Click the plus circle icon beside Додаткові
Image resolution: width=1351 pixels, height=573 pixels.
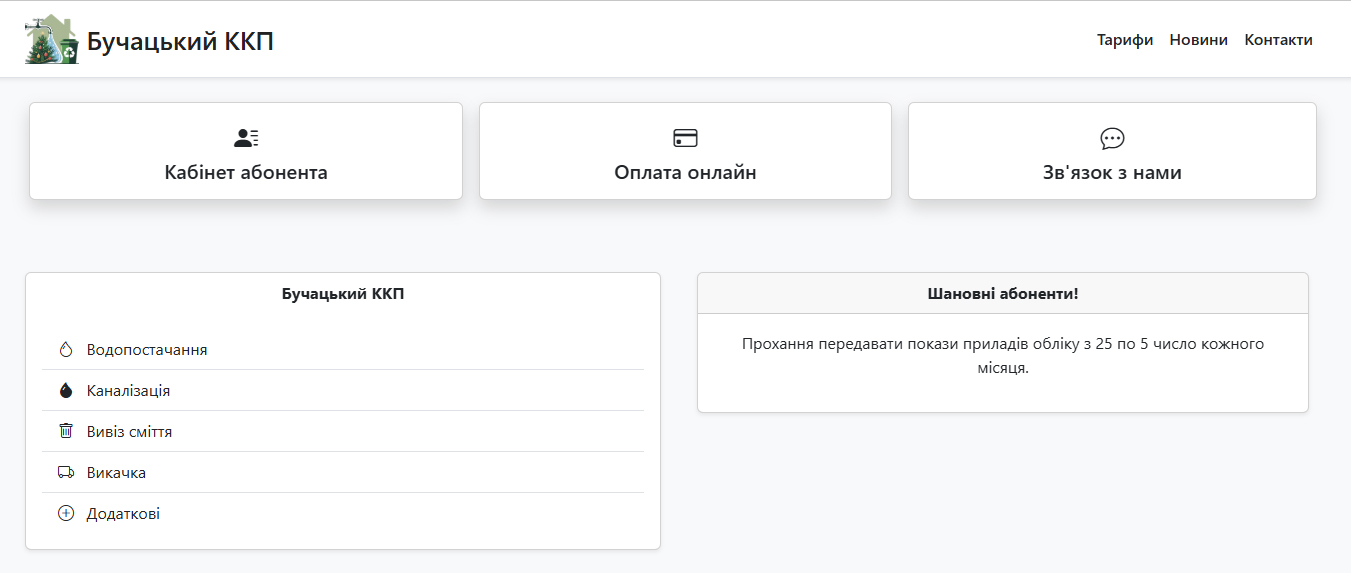pyautogui.click(x=66, y=514)
